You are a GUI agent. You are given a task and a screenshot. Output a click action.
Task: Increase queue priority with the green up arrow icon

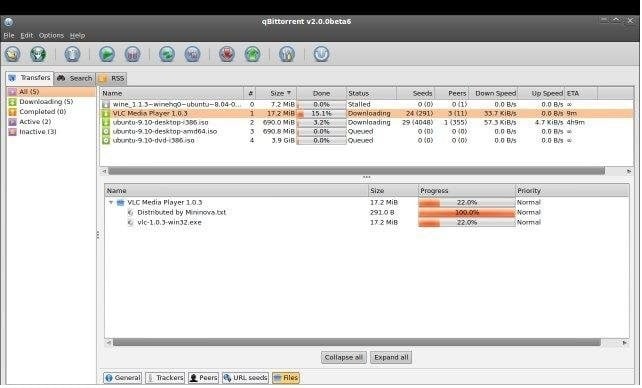coord(253,54)
